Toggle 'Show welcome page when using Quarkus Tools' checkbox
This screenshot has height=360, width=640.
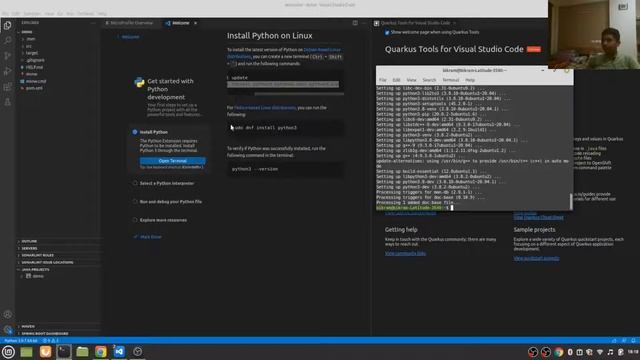[387, 32]
